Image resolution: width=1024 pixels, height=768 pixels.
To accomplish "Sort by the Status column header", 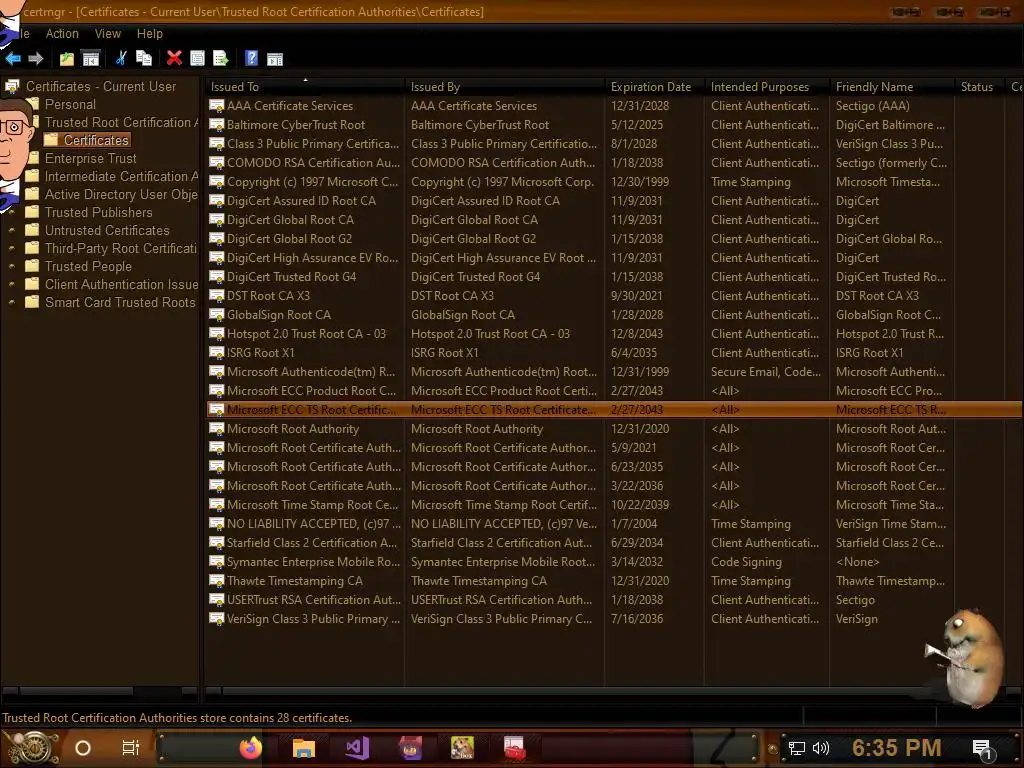I will (x=980, y=87).
